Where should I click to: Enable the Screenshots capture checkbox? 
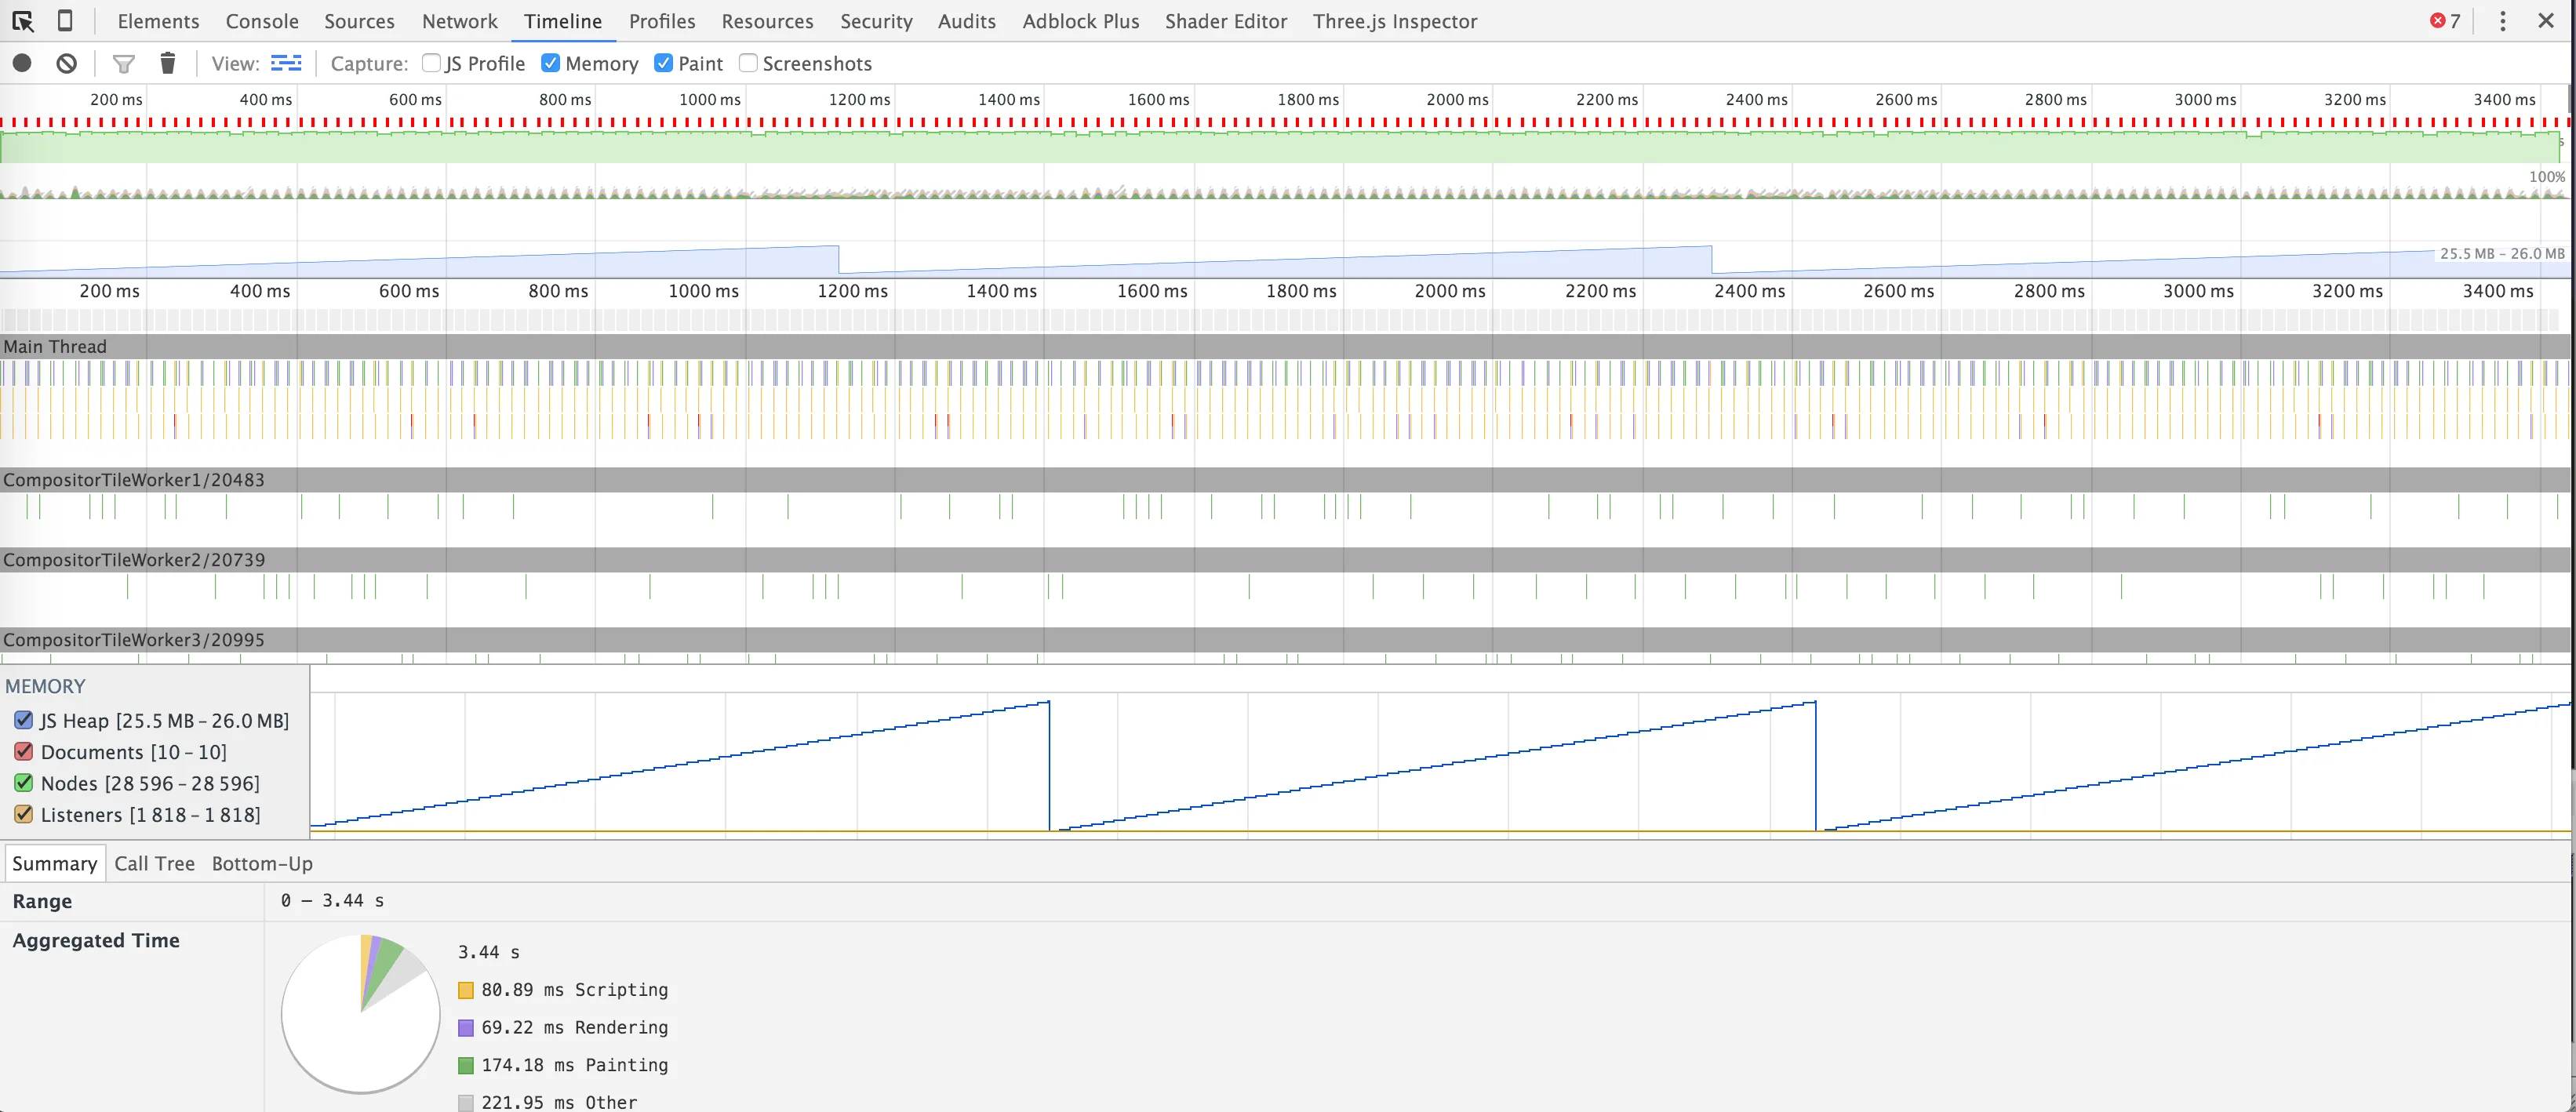(x=748, y=64)
